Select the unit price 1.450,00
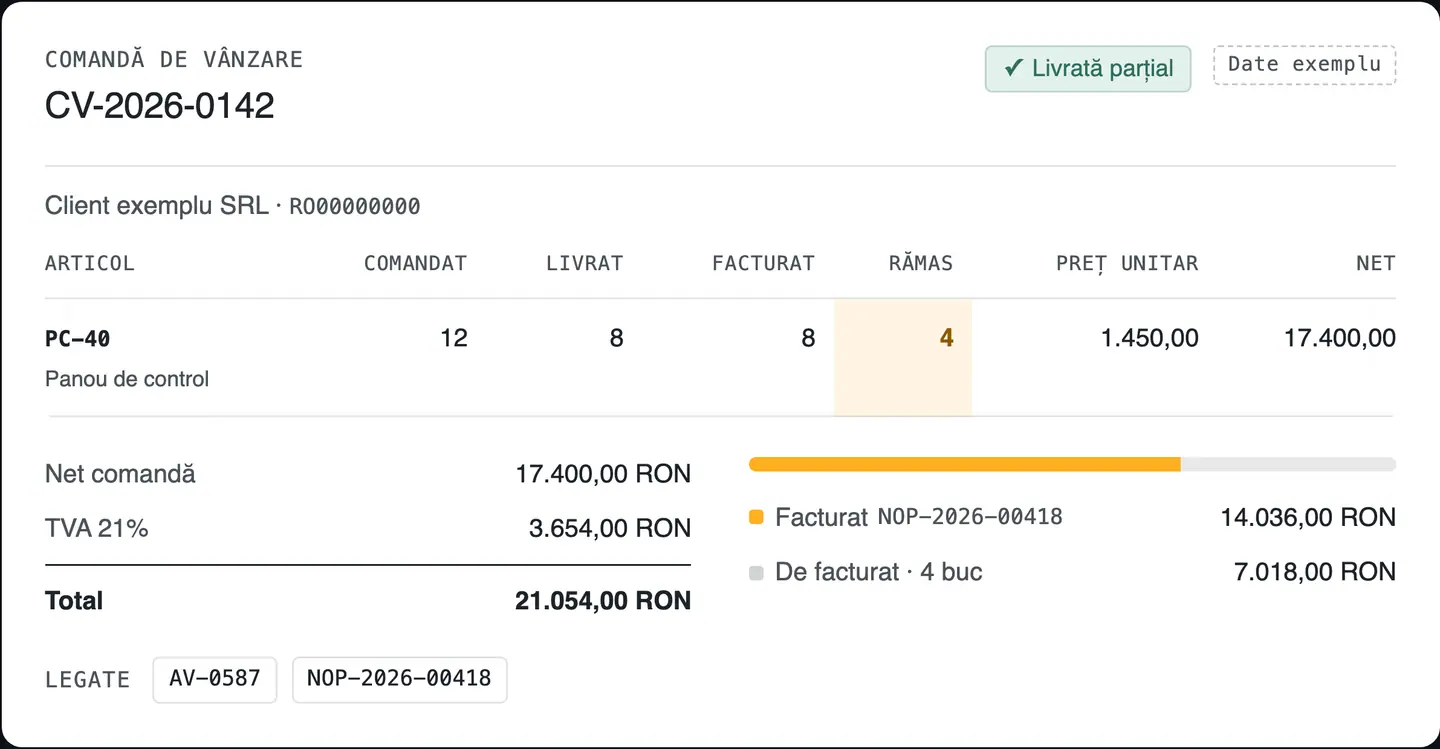The image size is (1440, 749). (x=1150, y=338)
